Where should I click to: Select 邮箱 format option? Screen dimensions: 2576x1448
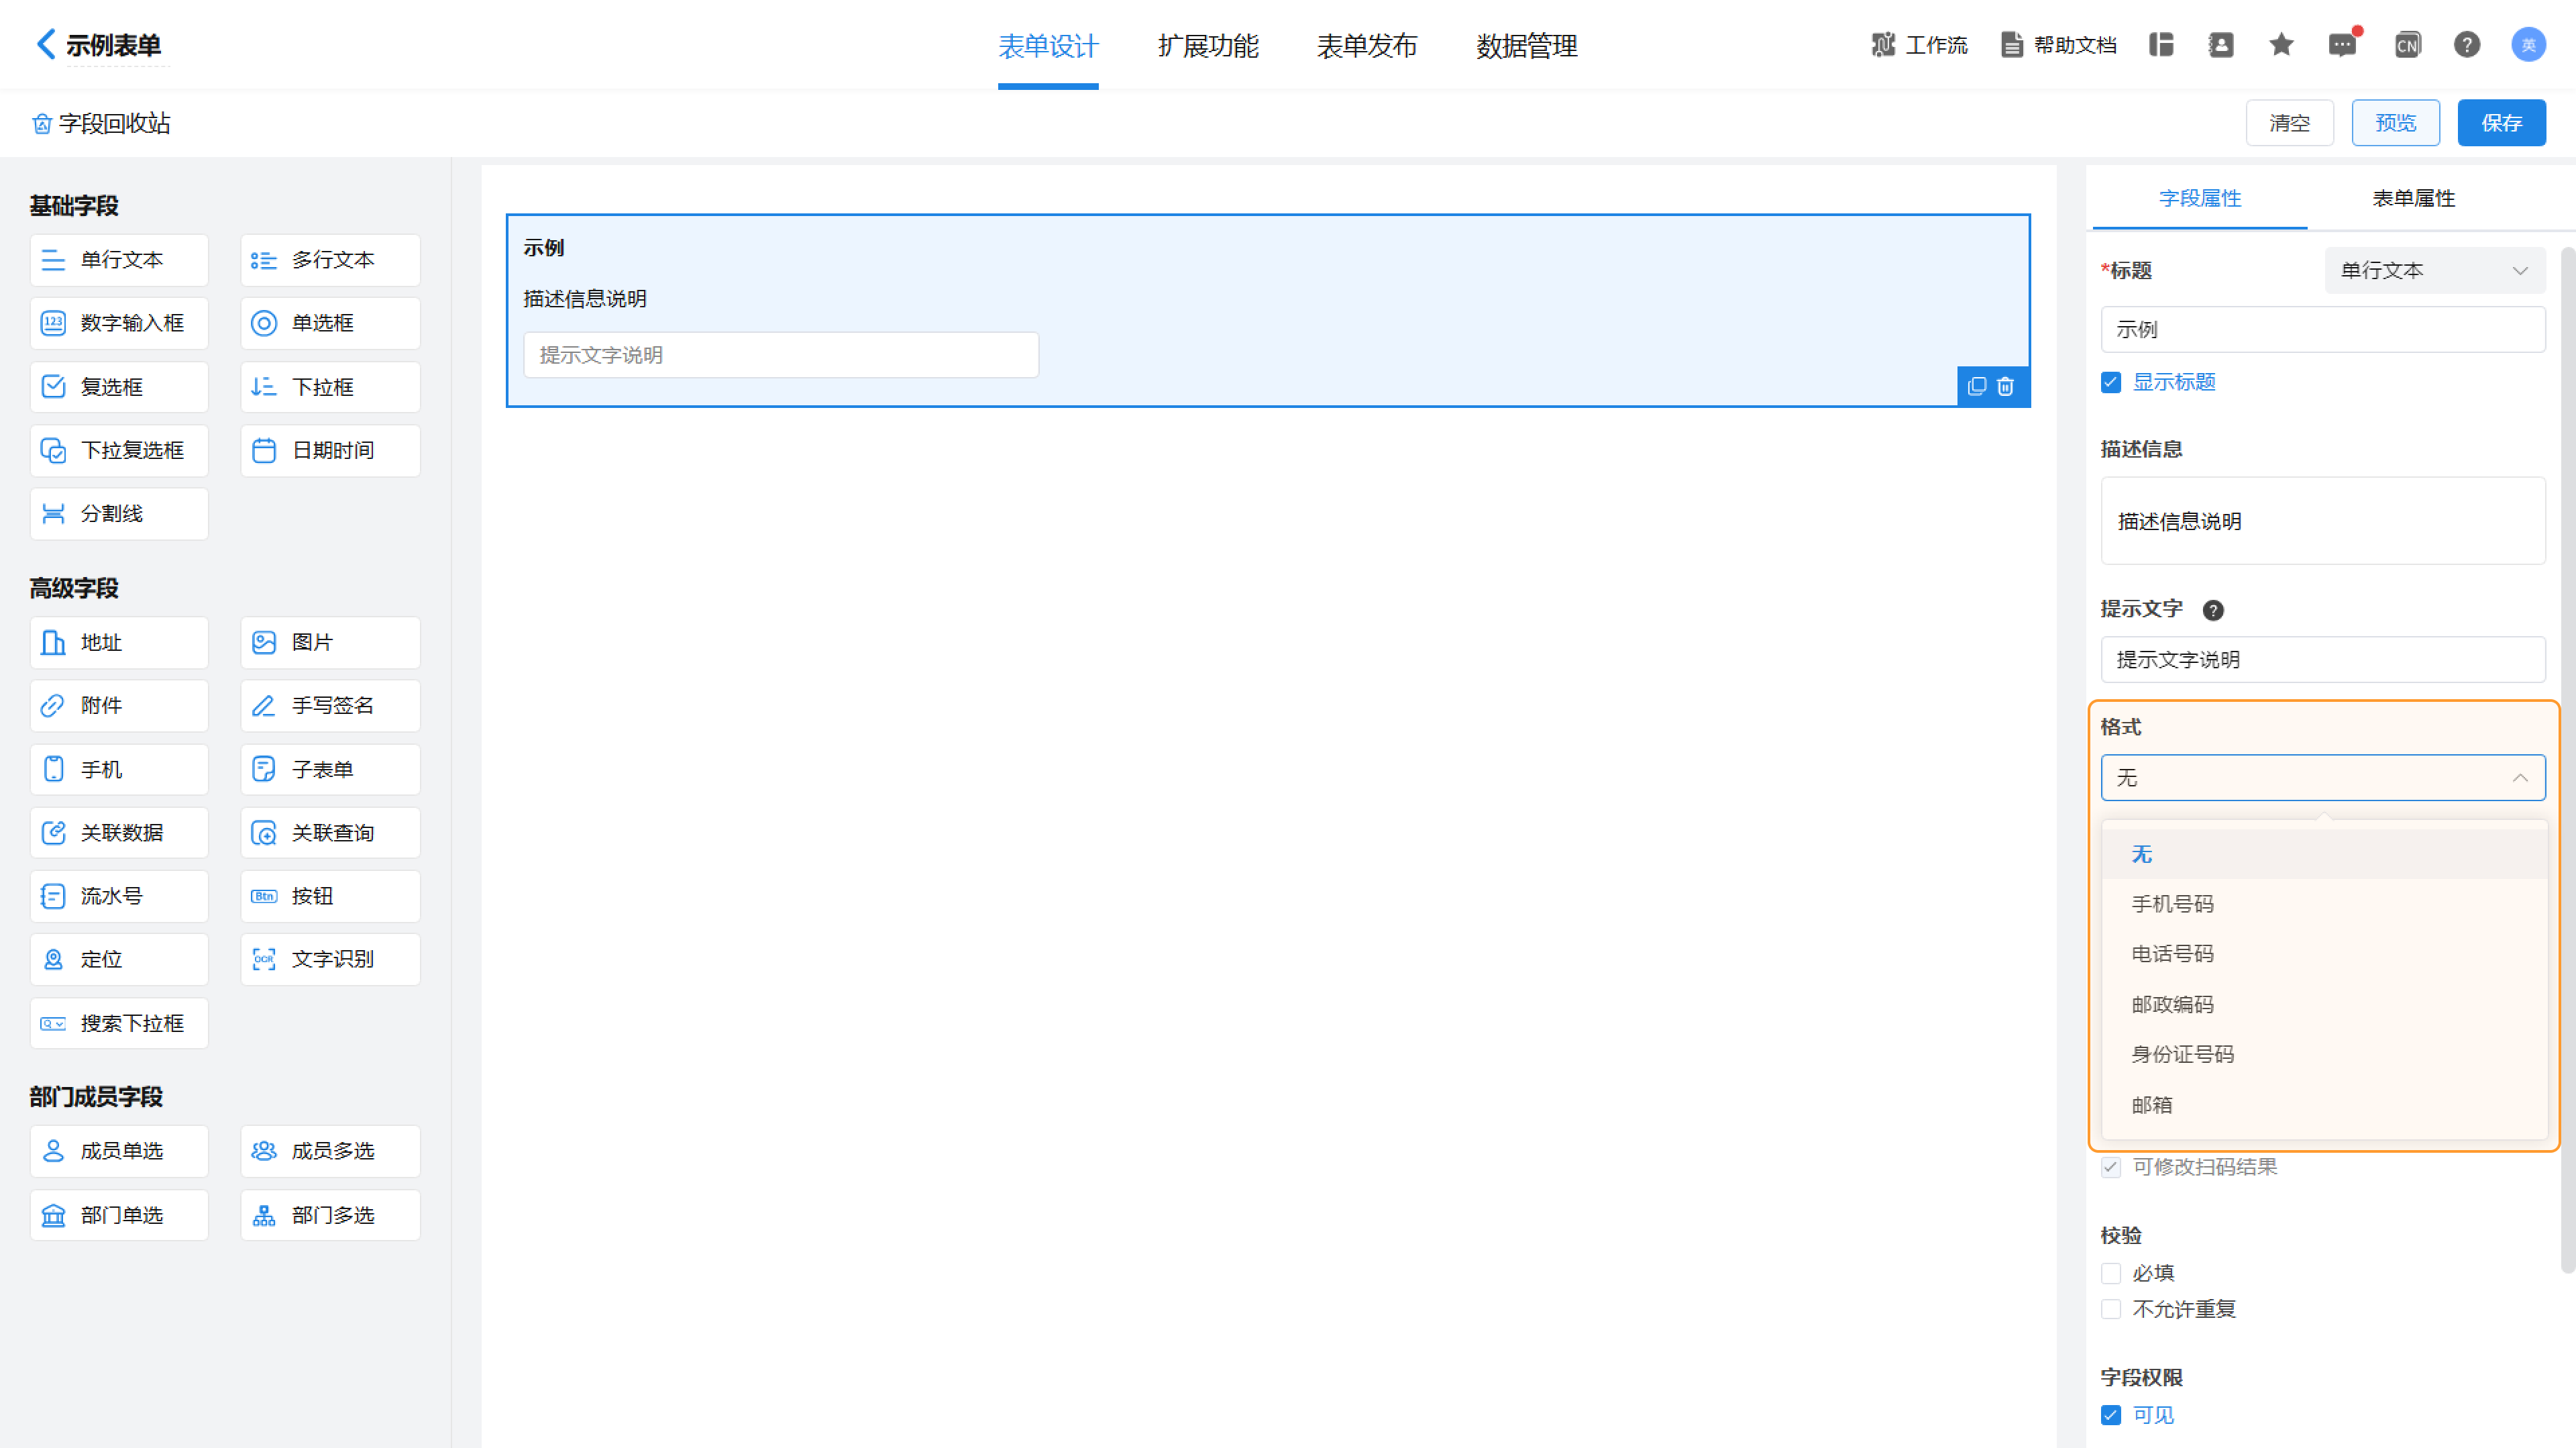coord(2324,1106)
